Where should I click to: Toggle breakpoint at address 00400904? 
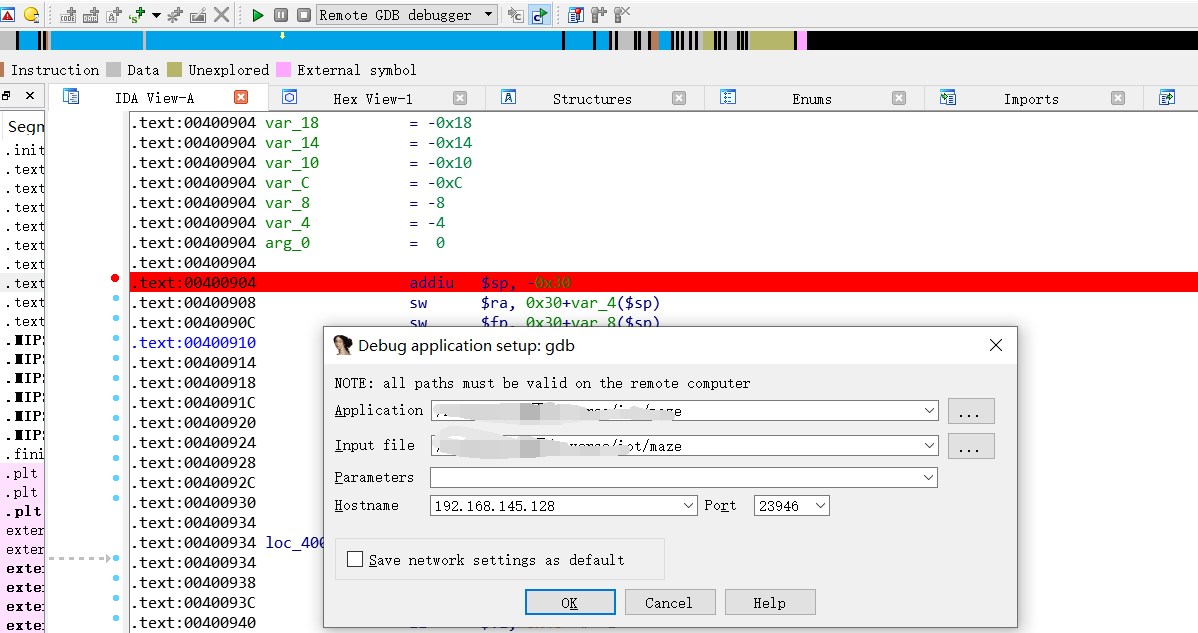tap(116, 278)
